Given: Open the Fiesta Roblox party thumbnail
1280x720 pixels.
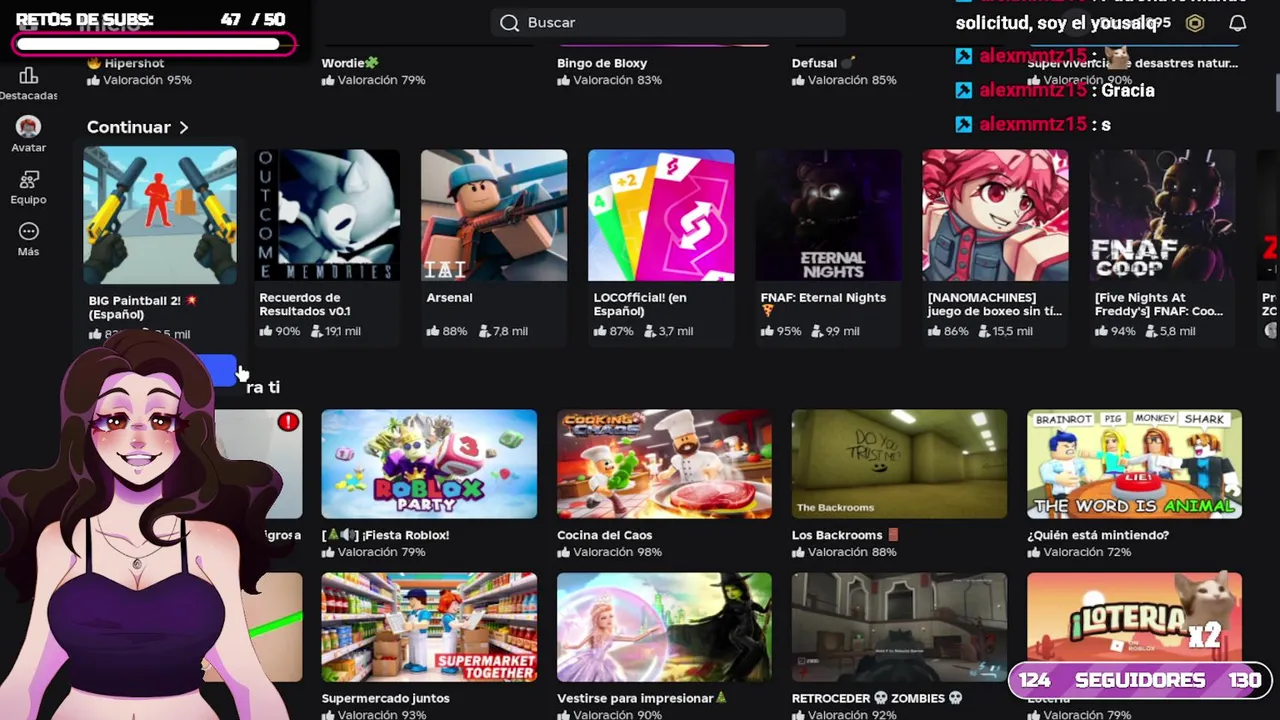Looking at the screenshot, I should [x=429, y=464].
